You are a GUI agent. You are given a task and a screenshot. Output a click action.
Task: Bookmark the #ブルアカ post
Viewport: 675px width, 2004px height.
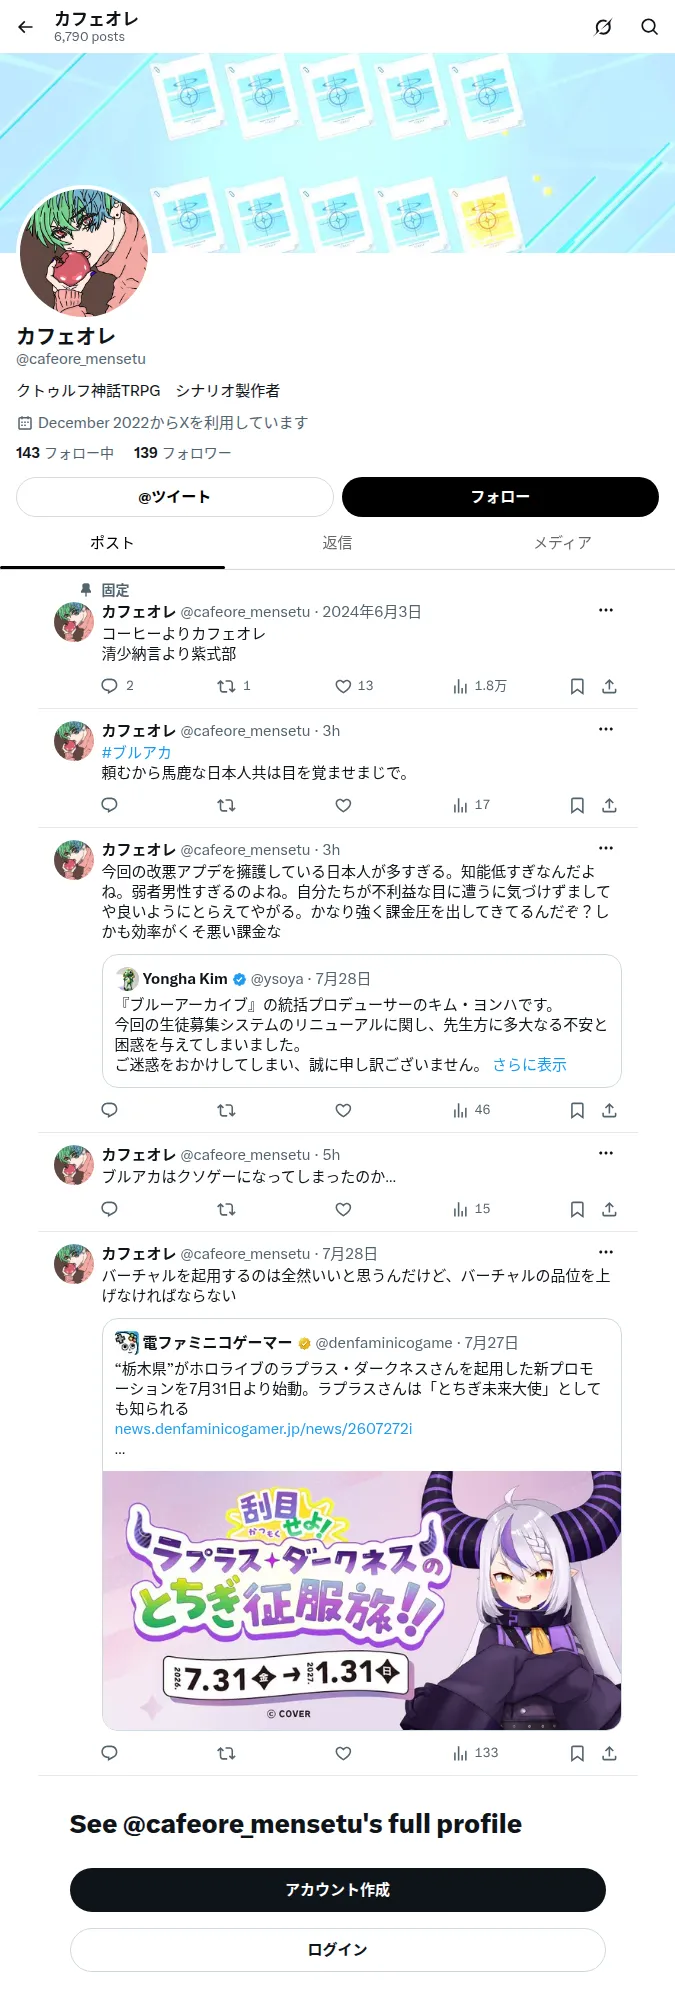coord(577,805)
